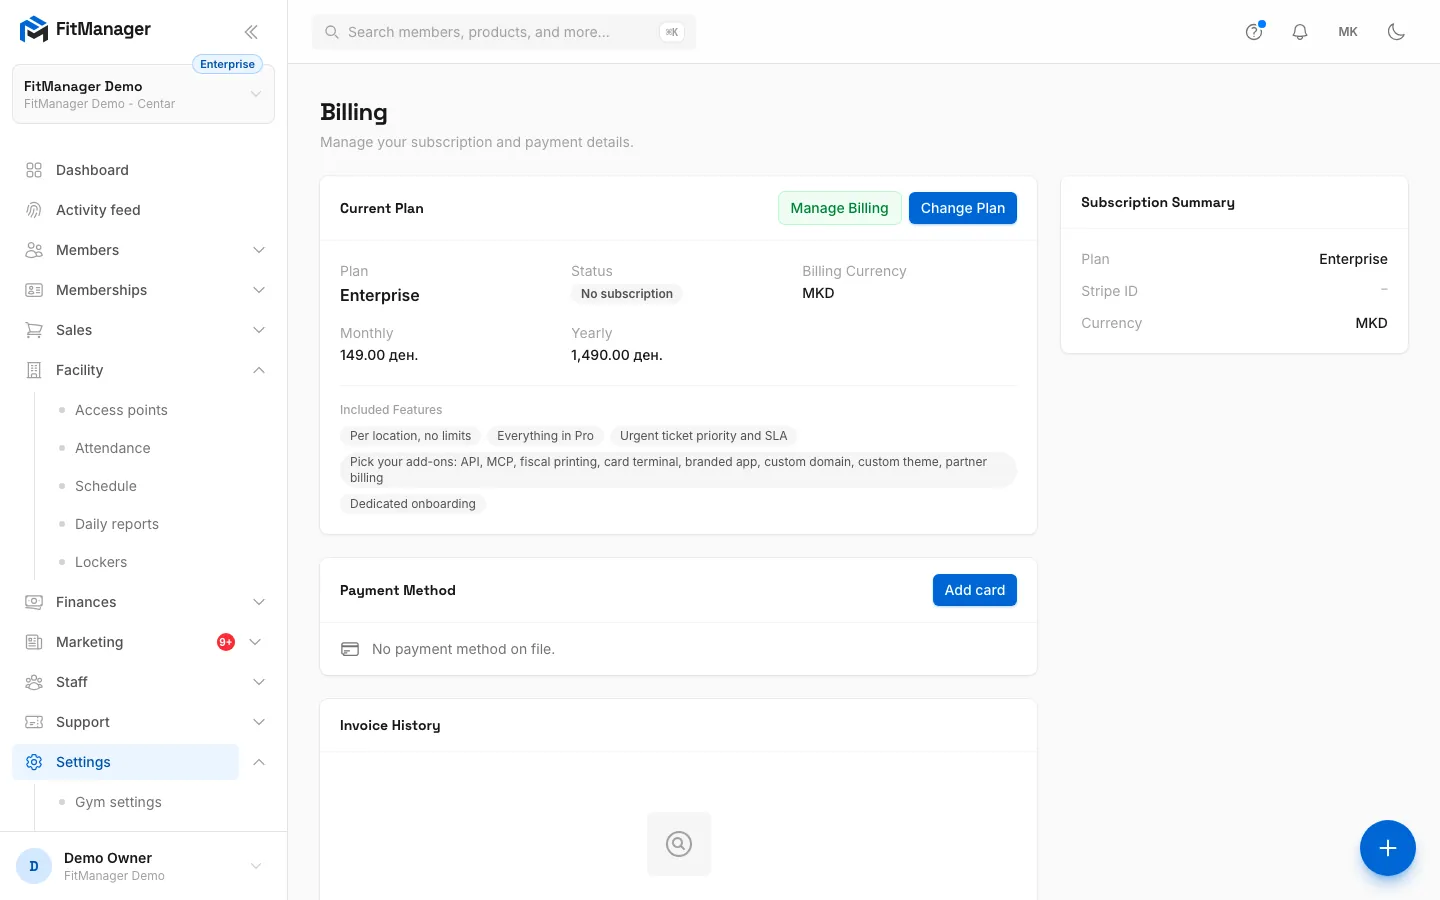Collapse the Settings submenu chevron
This screenshot has width=1440, height=900.
point(259,762)
